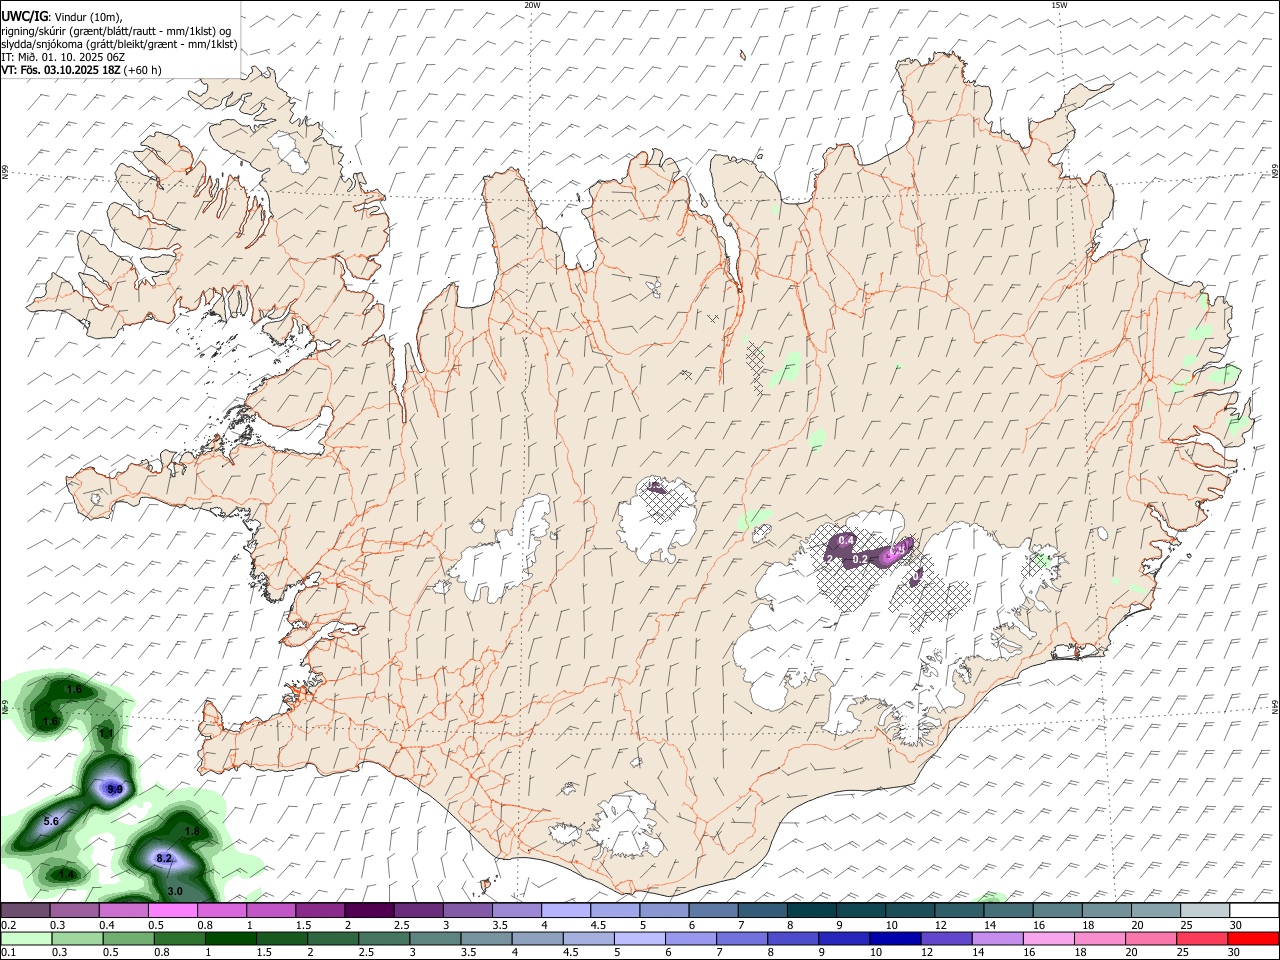Click the "1.4" precipitation value label
Viewport: 1280px width, 960px height.
tap(66, 874)
